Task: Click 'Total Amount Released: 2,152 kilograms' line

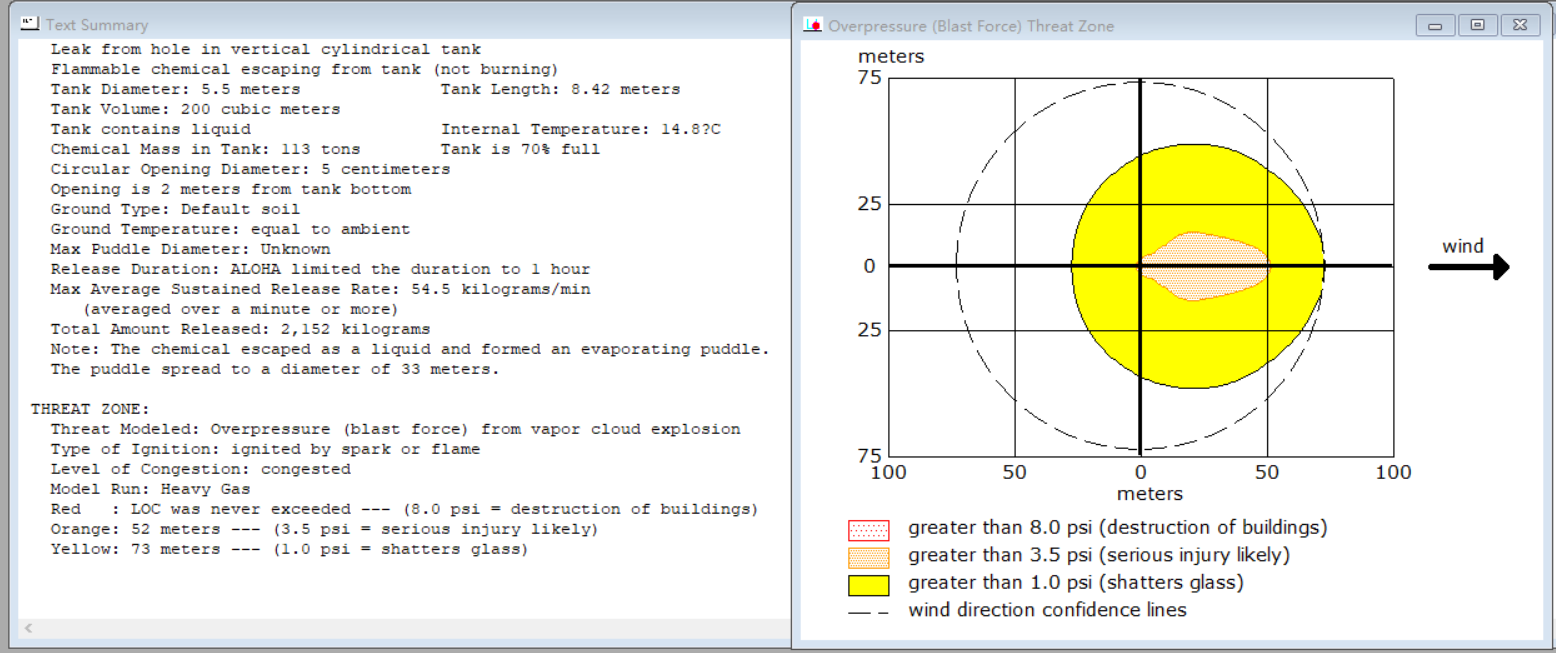Action: point(240,329)
